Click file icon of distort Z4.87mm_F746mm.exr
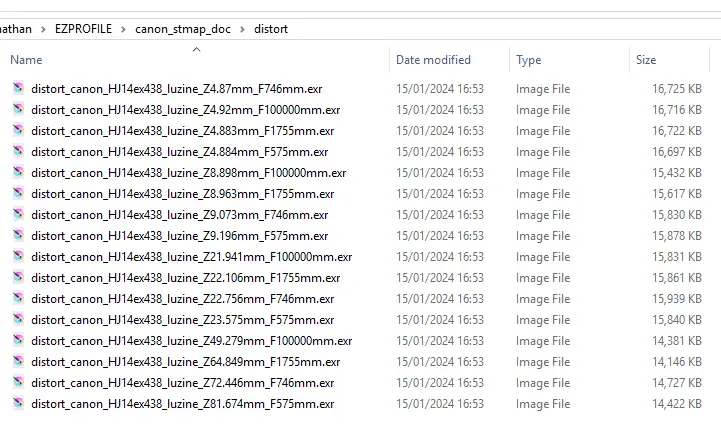 pyautogui.click(x=19, y=89)
